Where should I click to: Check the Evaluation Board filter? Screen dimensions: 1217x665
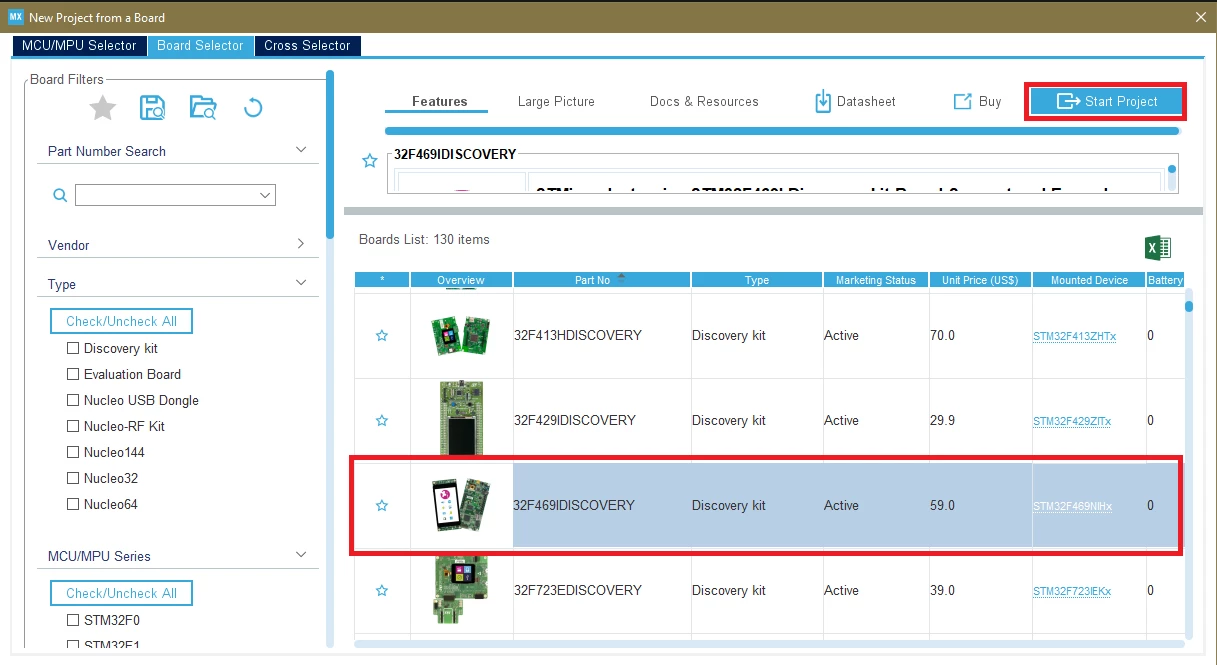coord(73,374)
